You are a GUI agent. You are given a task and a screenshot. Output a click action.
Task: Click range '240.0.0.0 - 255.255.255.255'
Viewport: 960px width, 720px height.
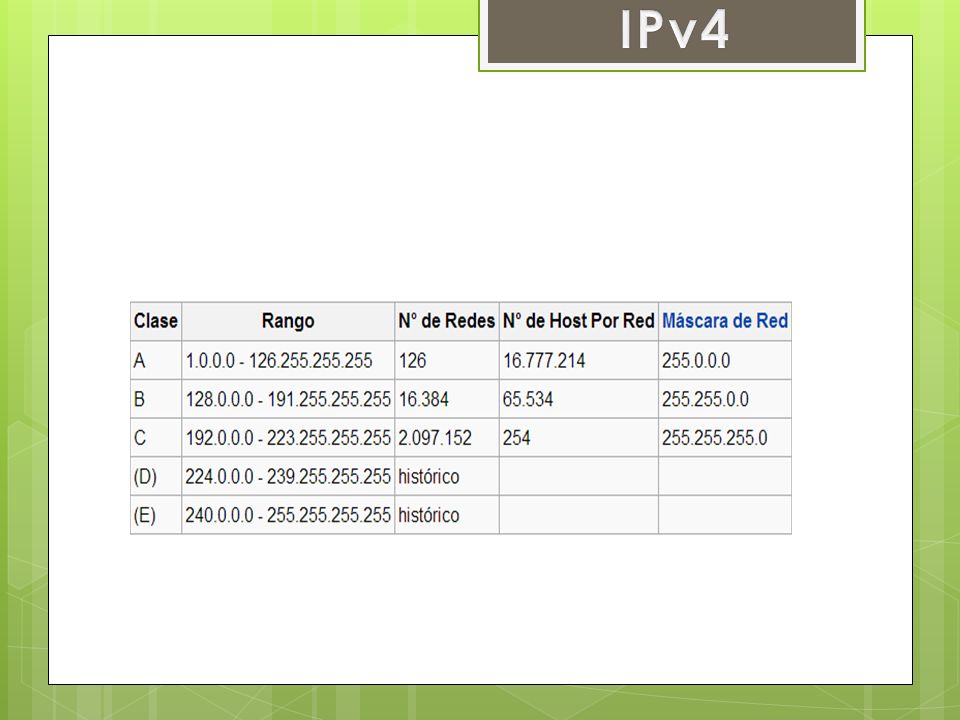click(288, 515)
